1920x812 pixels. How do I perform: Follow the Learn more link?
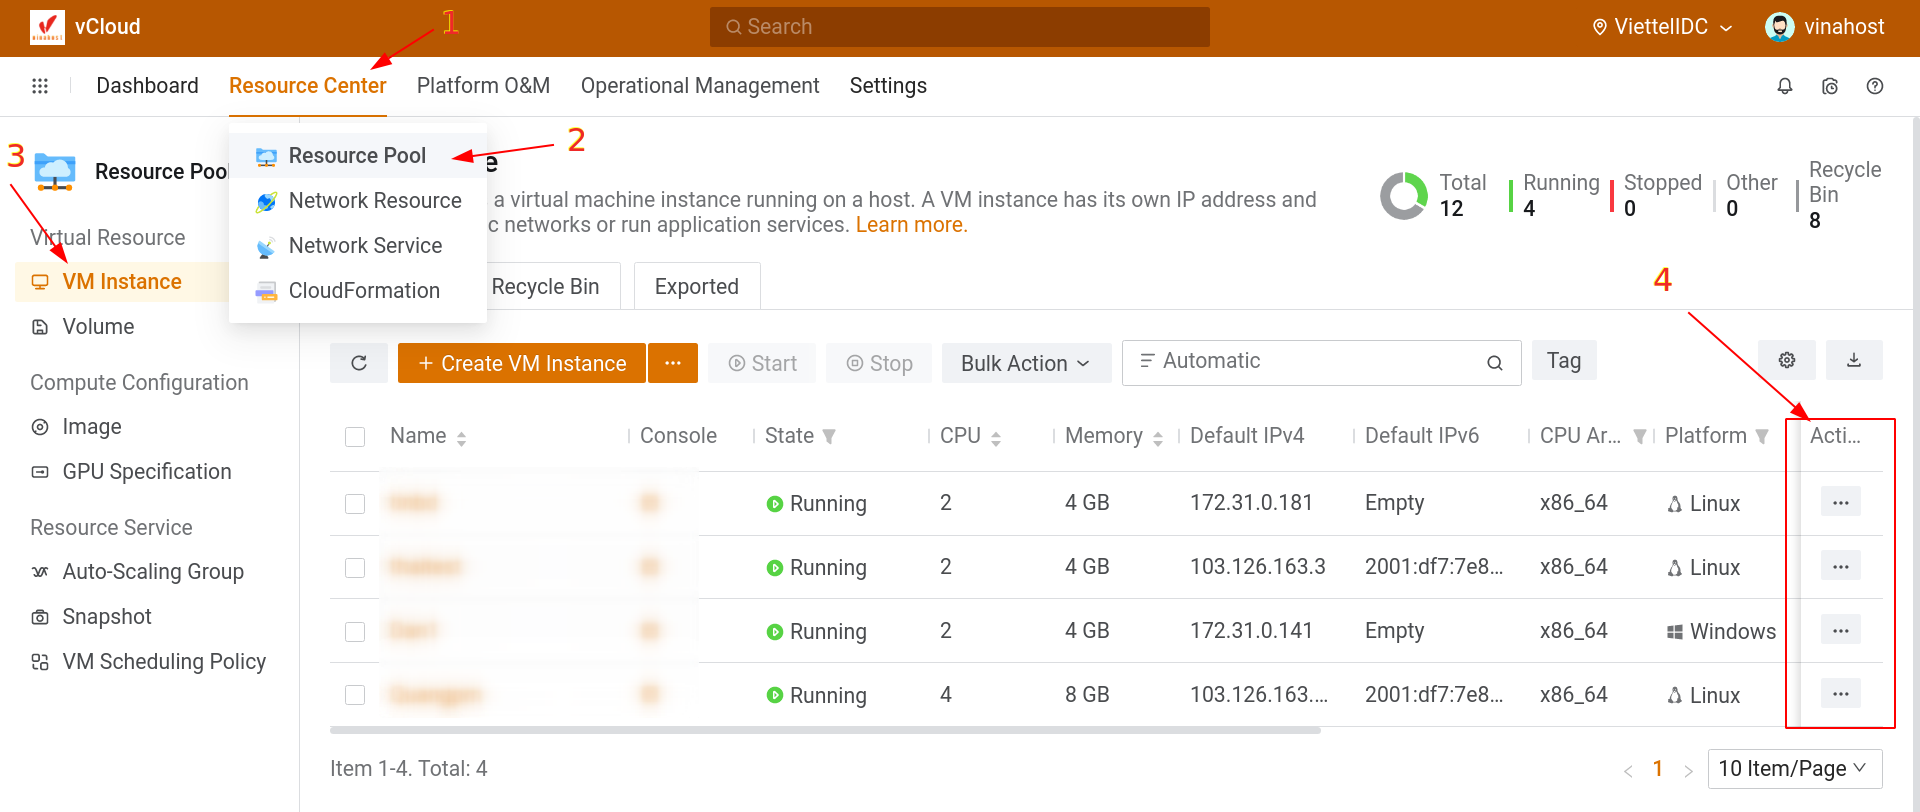click(910, 225)
